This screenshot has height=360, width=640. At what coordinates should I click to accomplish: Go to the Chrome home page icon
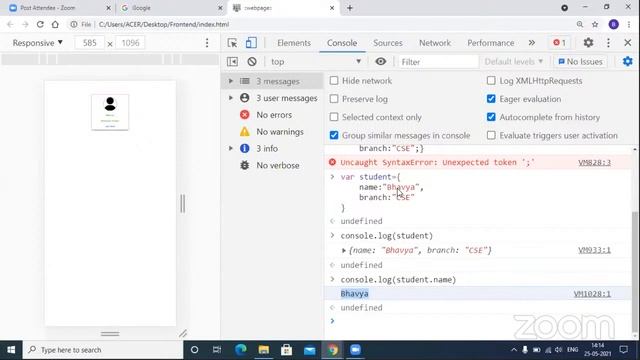tap(55, 24)
